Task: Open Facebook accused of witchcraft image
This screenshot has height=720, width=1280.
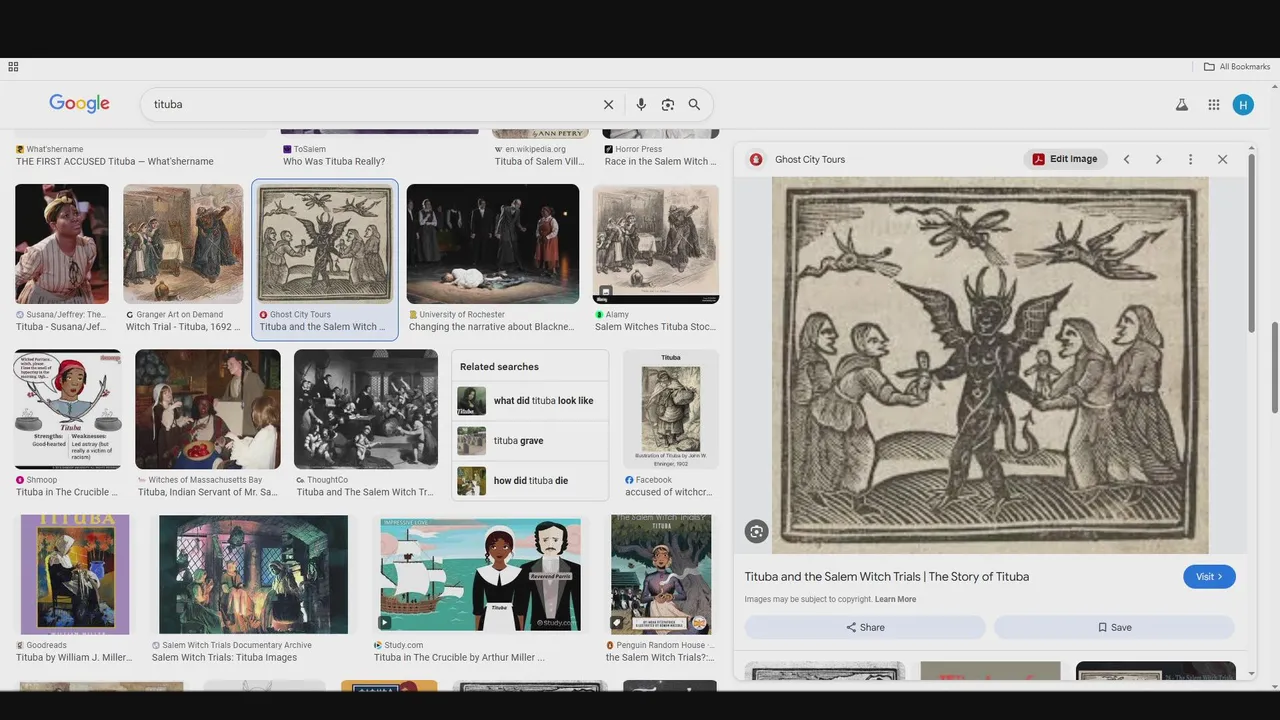Action: [671, 409]
